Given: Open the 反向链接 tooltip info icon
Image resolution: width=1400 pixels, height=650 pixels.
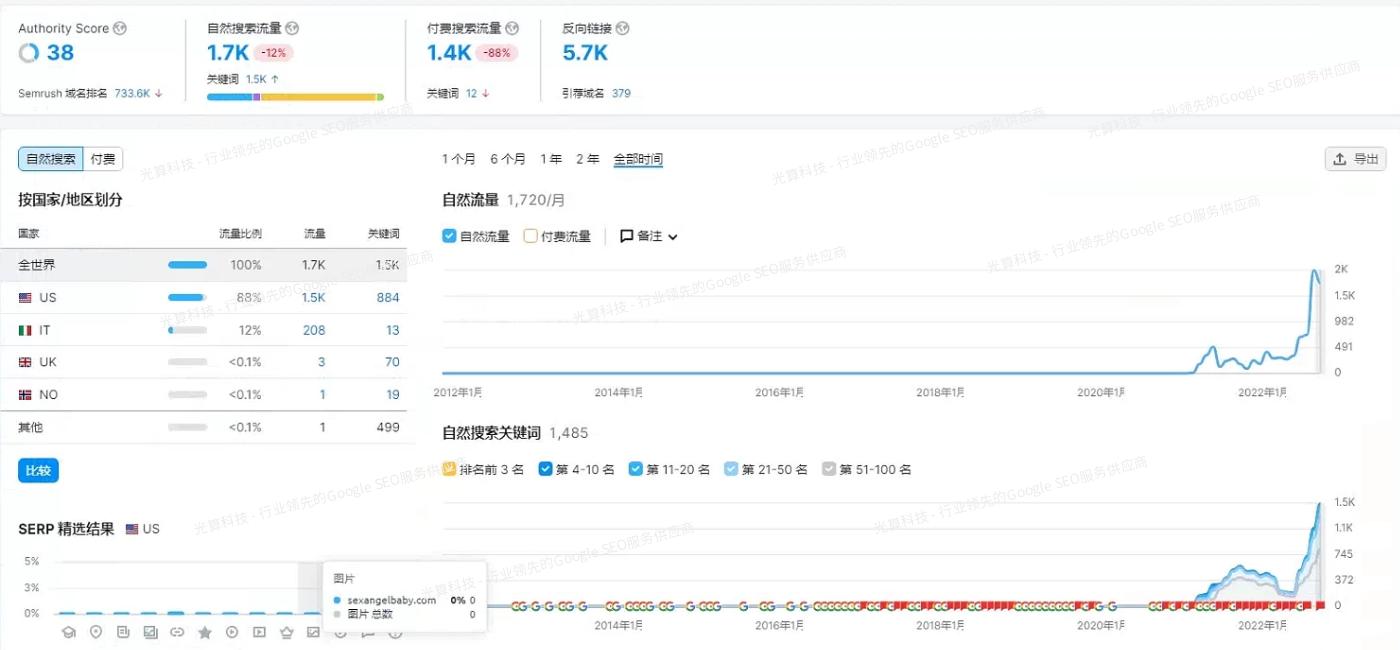Looking at the screenshot, I should point(621,29).
